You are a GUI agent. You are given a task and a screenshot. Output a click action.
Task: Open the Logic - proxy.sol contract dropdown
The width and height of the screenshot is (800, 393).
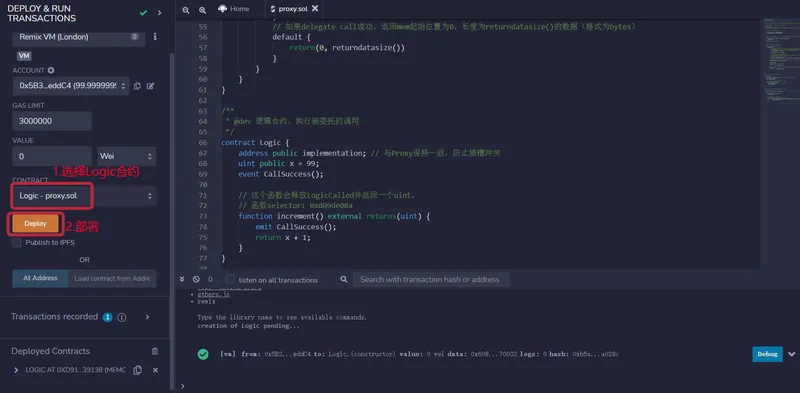click(x=84, y=196)
